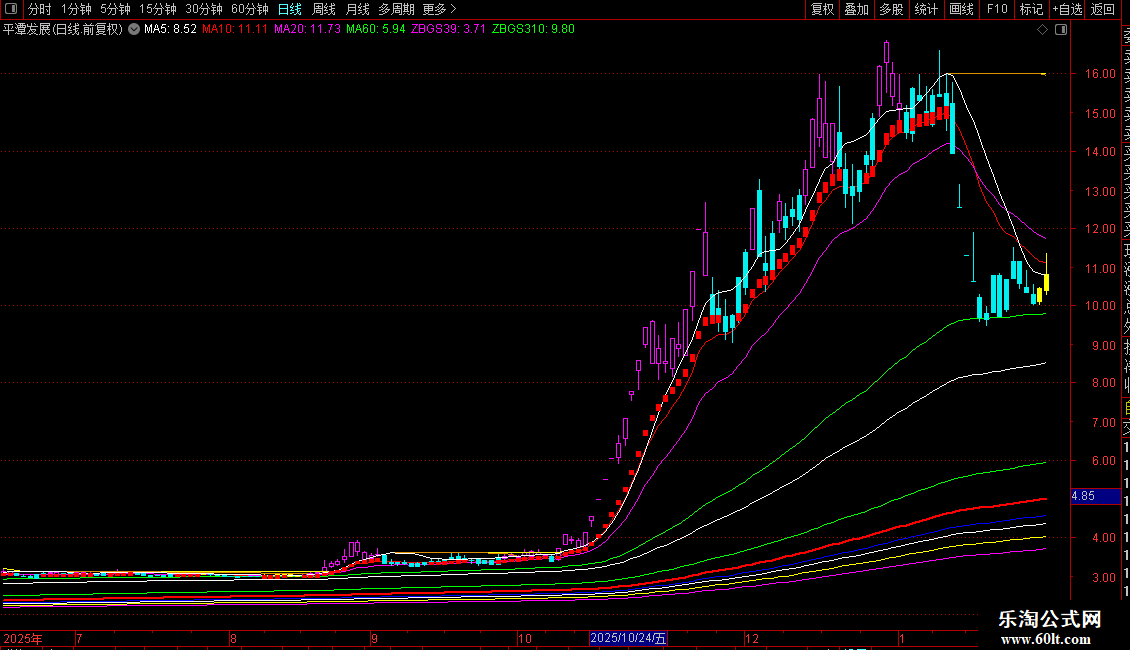1130x650 pixels.
Task: Add stock via +自选 button
Action: pyautogui.click(x=1067, y=9)
